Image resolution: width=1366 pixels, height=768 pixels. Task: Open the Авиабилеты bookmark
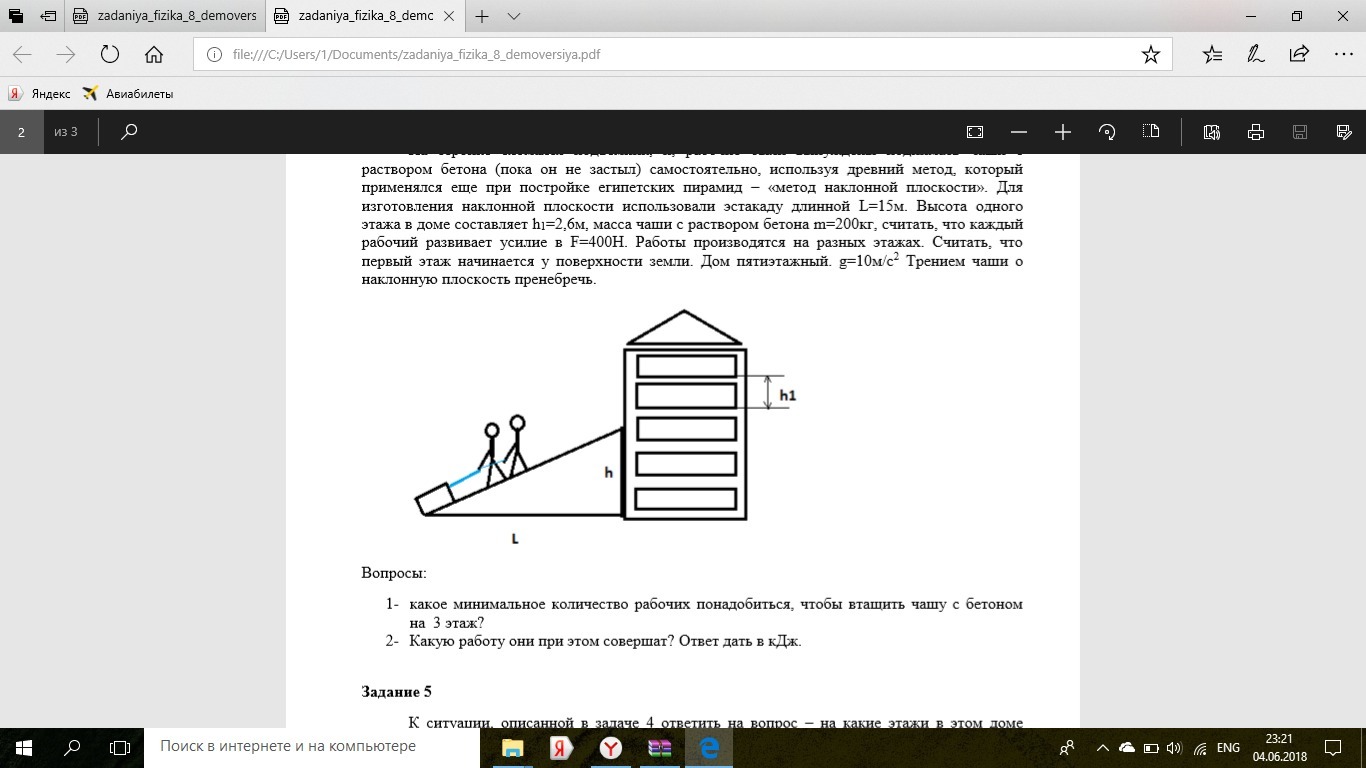point(128,93)
